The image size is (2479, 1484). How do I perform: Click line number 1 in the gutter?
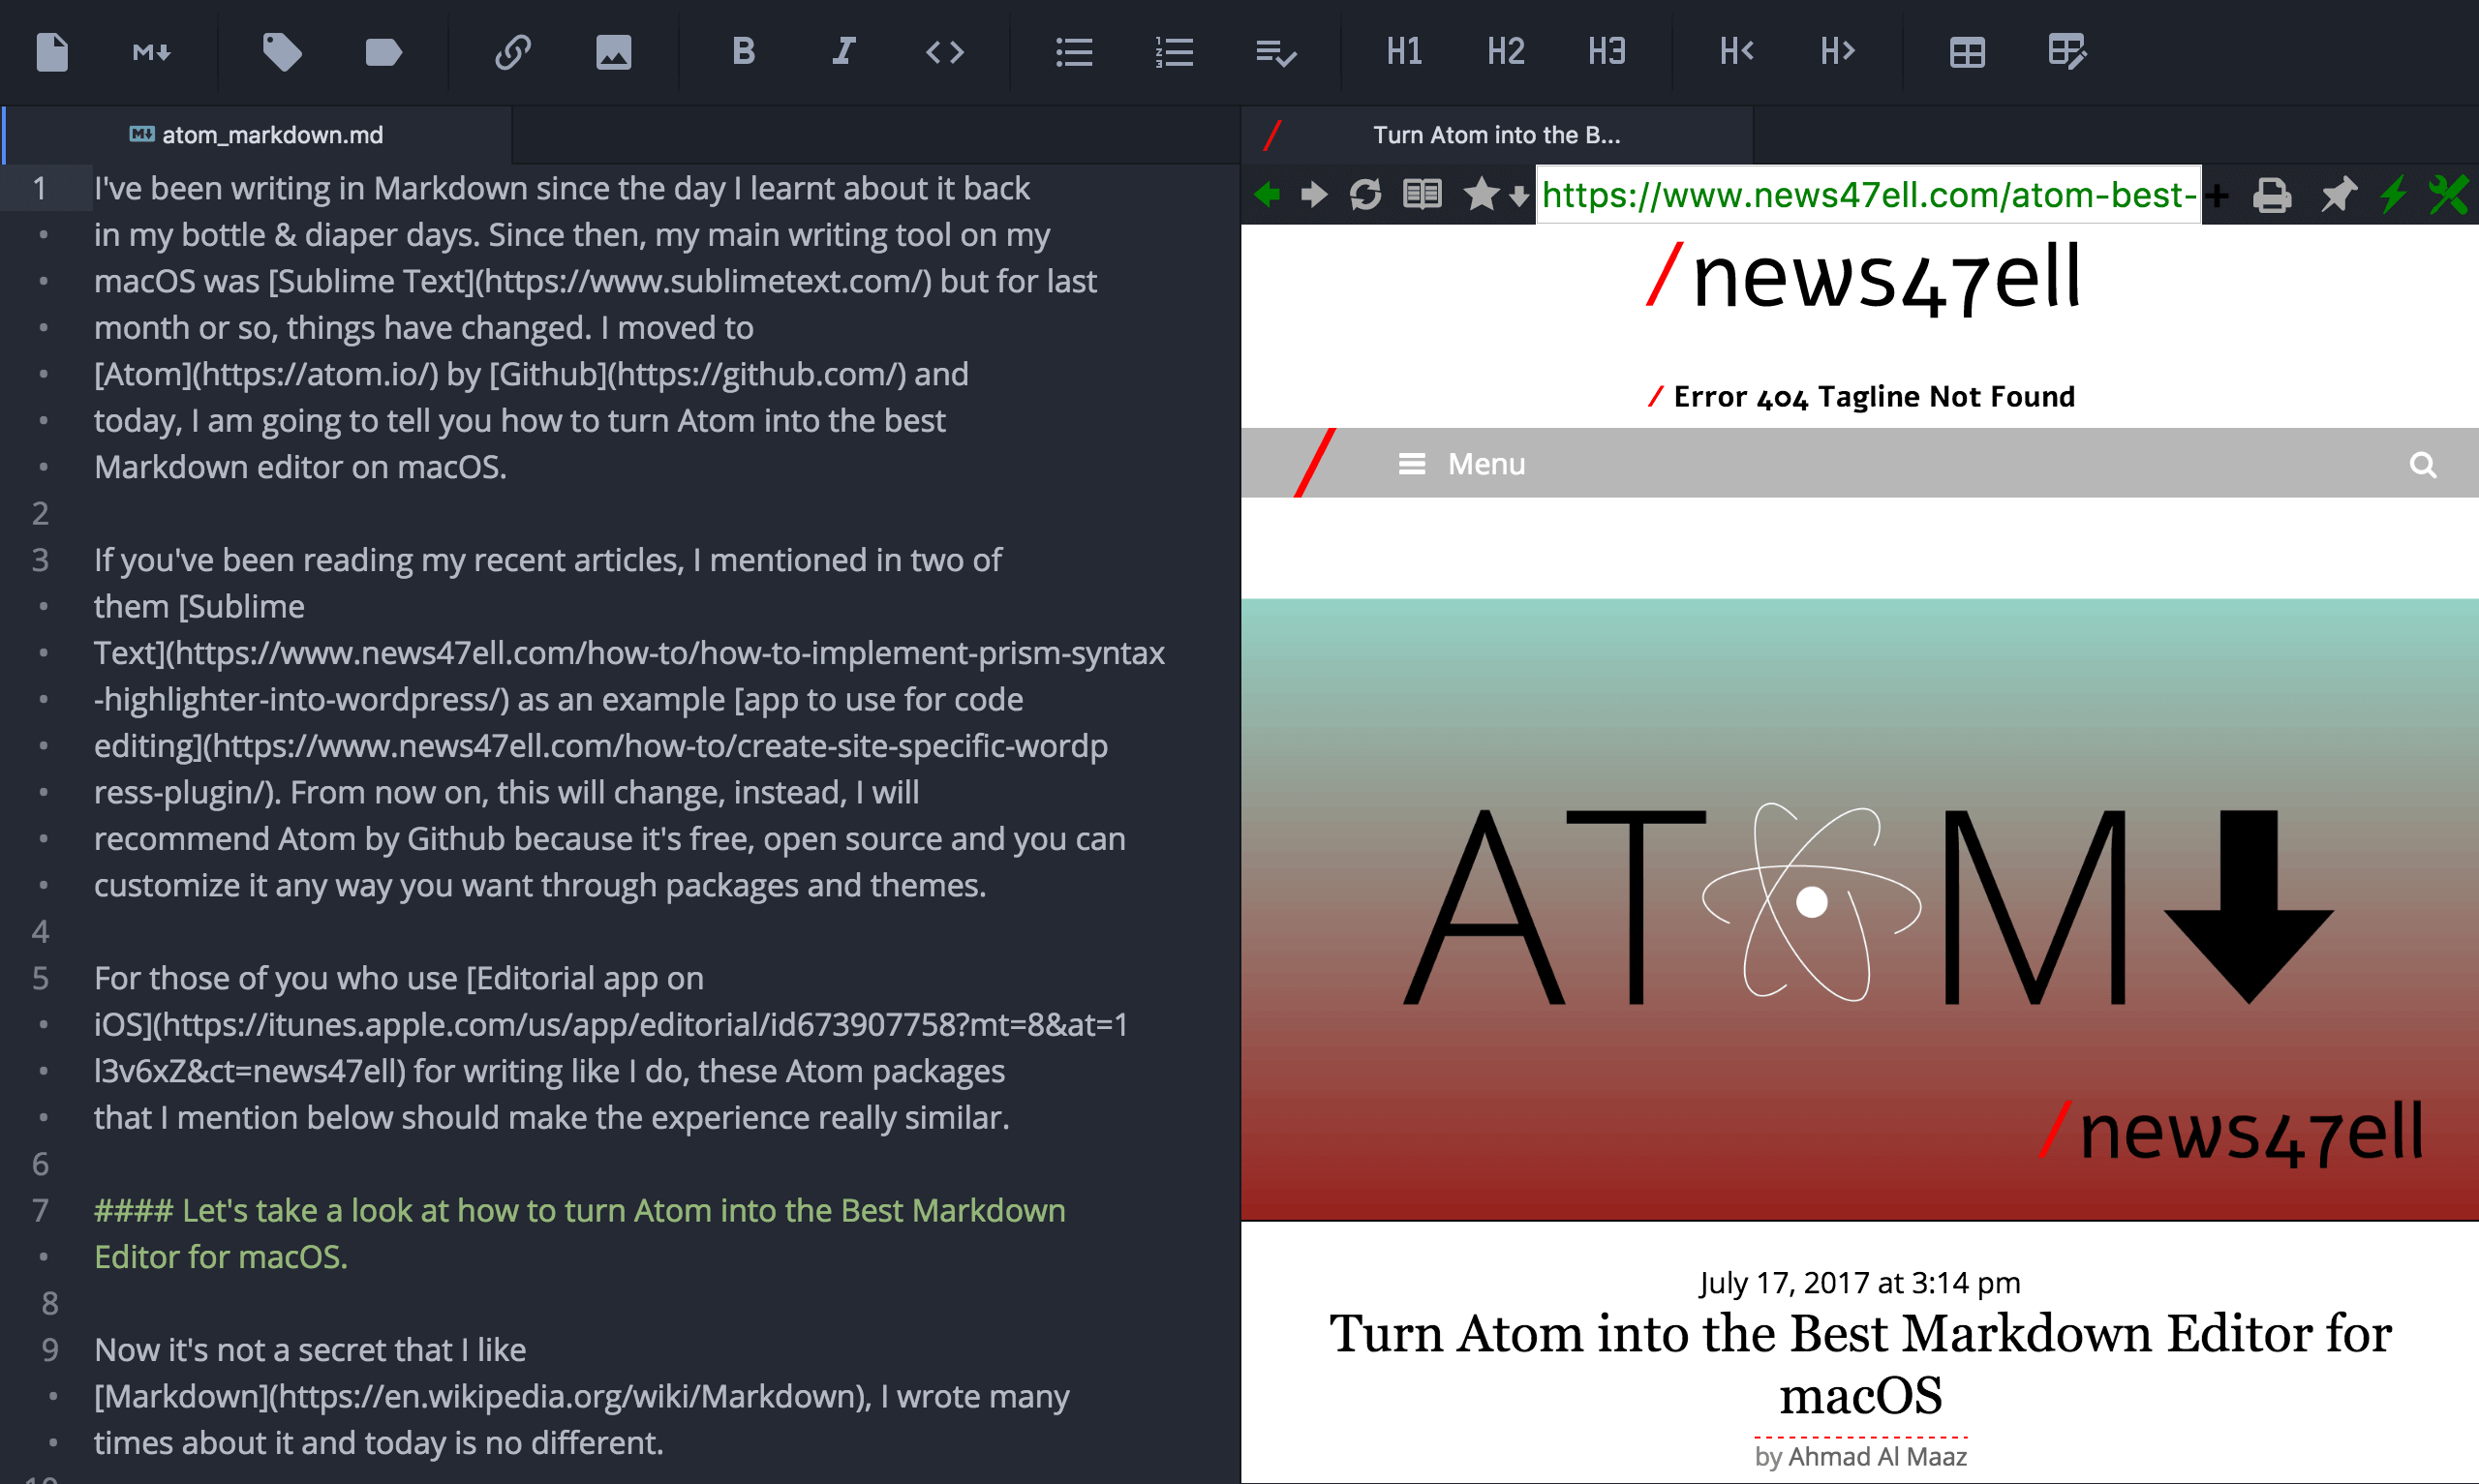point(40,188)
